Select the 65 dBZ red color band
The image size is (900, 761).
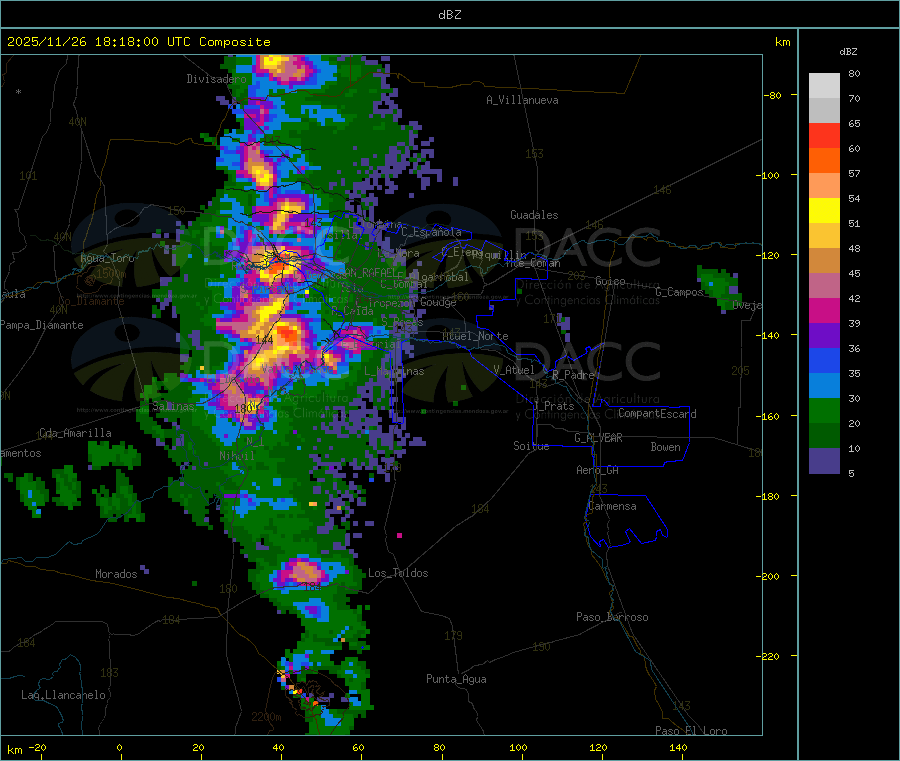tap(824, 135)
